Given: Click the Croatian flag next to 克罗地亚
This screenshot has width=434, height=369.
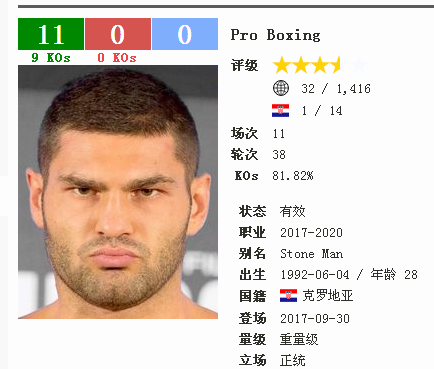Looking at the screenshot, I should tap(288, 296).
